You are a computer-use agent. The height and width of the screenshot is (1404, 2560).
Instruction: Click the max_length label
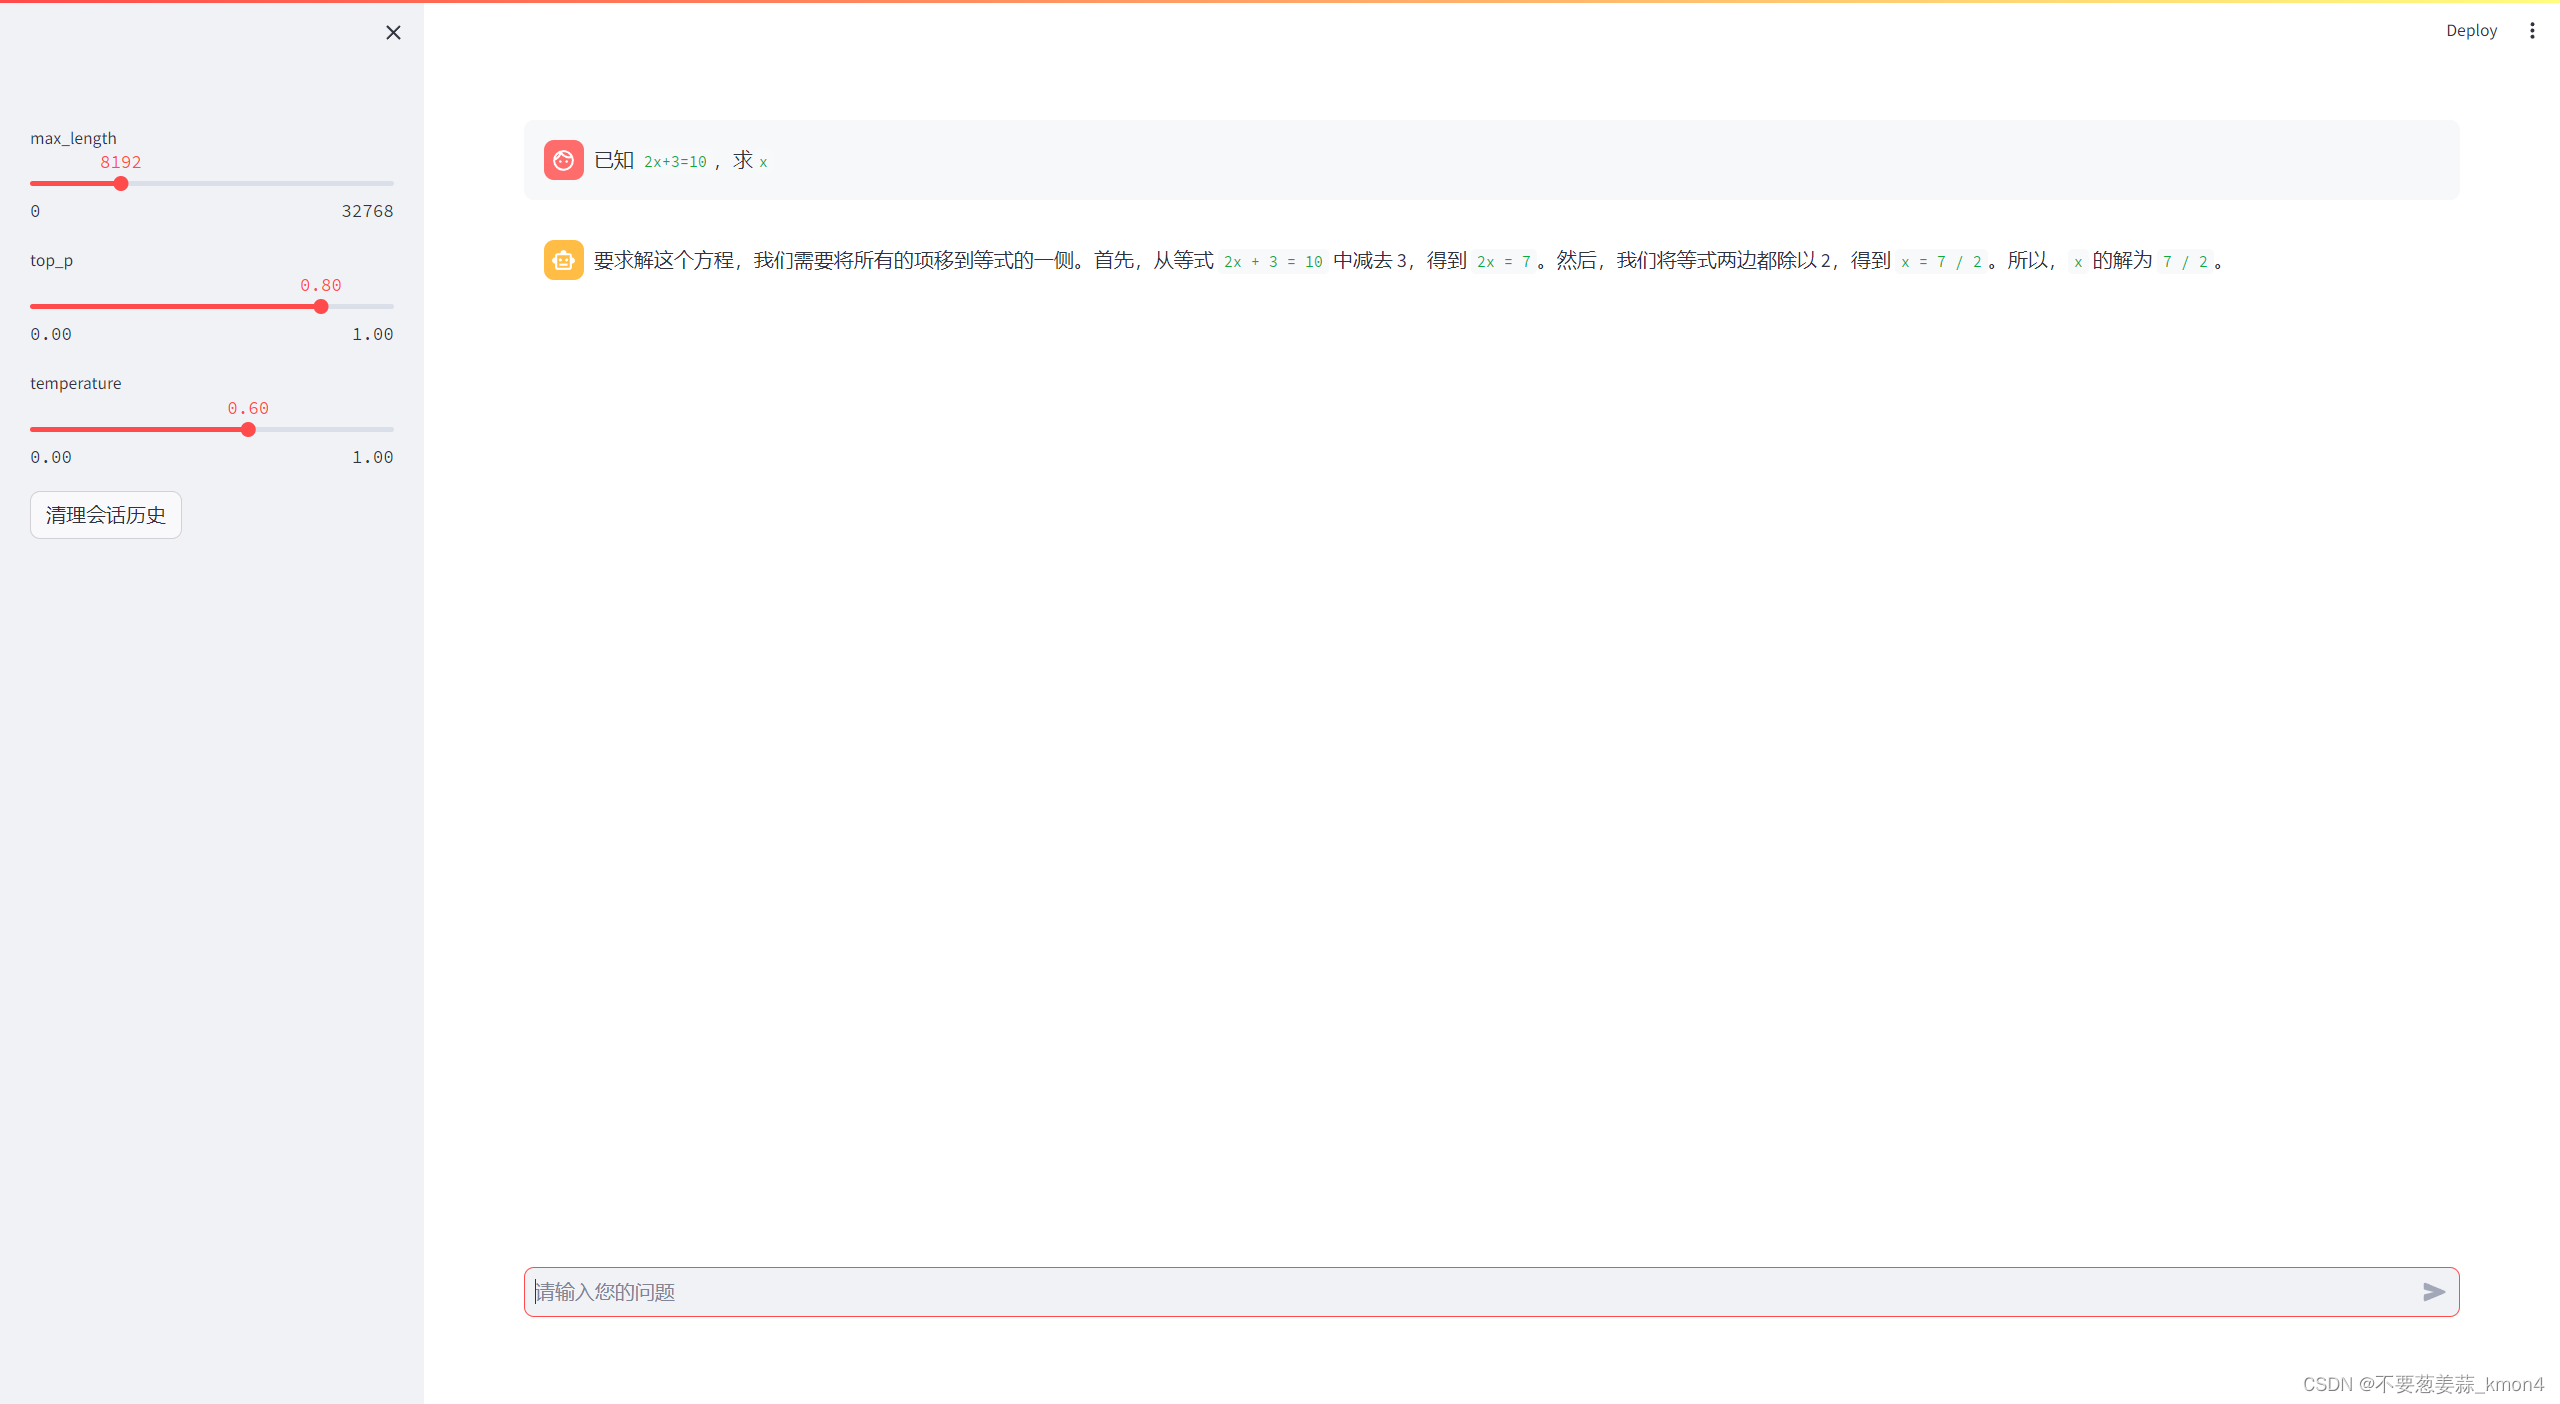[x=73, y=138]
